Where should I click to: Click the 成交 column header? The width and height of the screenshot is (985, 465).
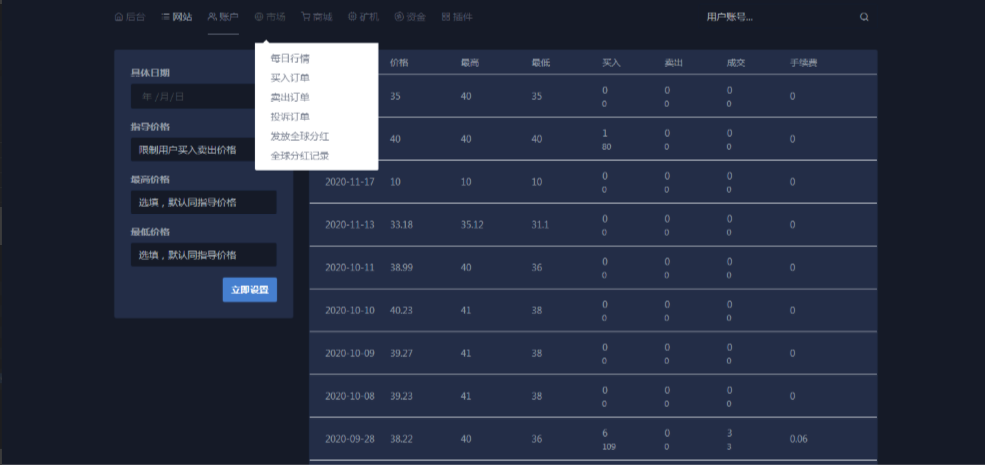click(736, 63)
